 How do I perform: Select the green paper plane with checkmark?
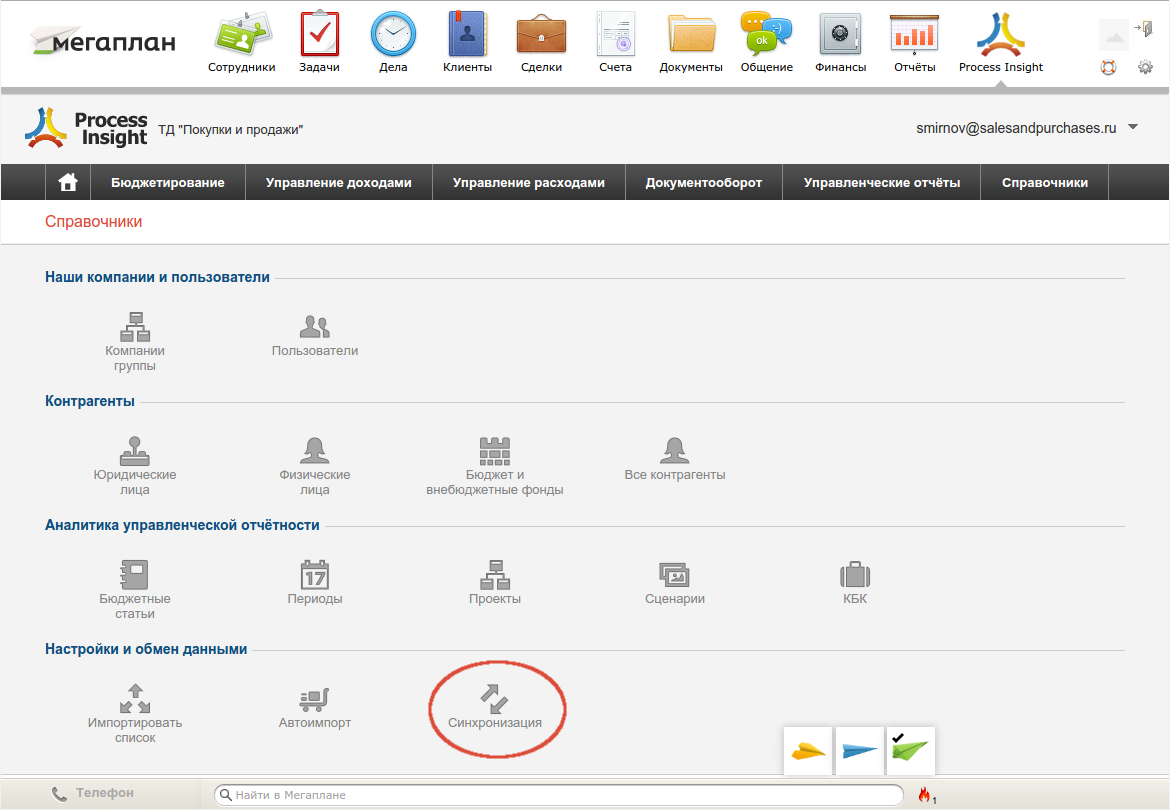[911, 750]
